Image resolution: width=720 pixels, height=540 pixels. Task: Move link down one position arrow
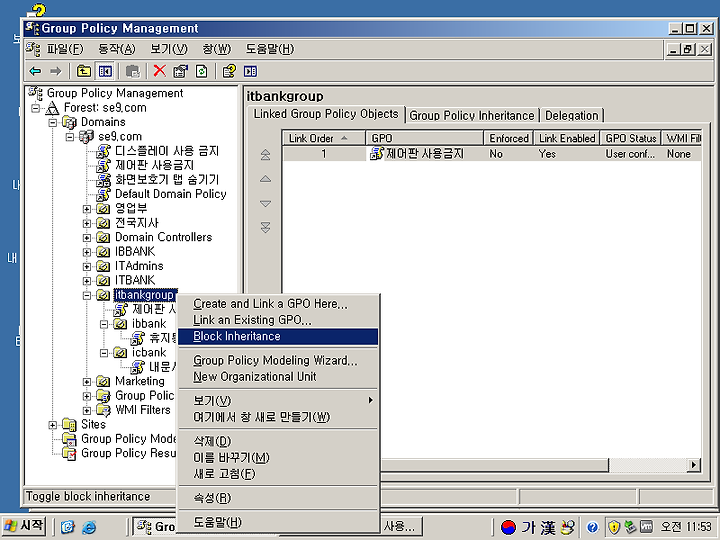[265, 203]
